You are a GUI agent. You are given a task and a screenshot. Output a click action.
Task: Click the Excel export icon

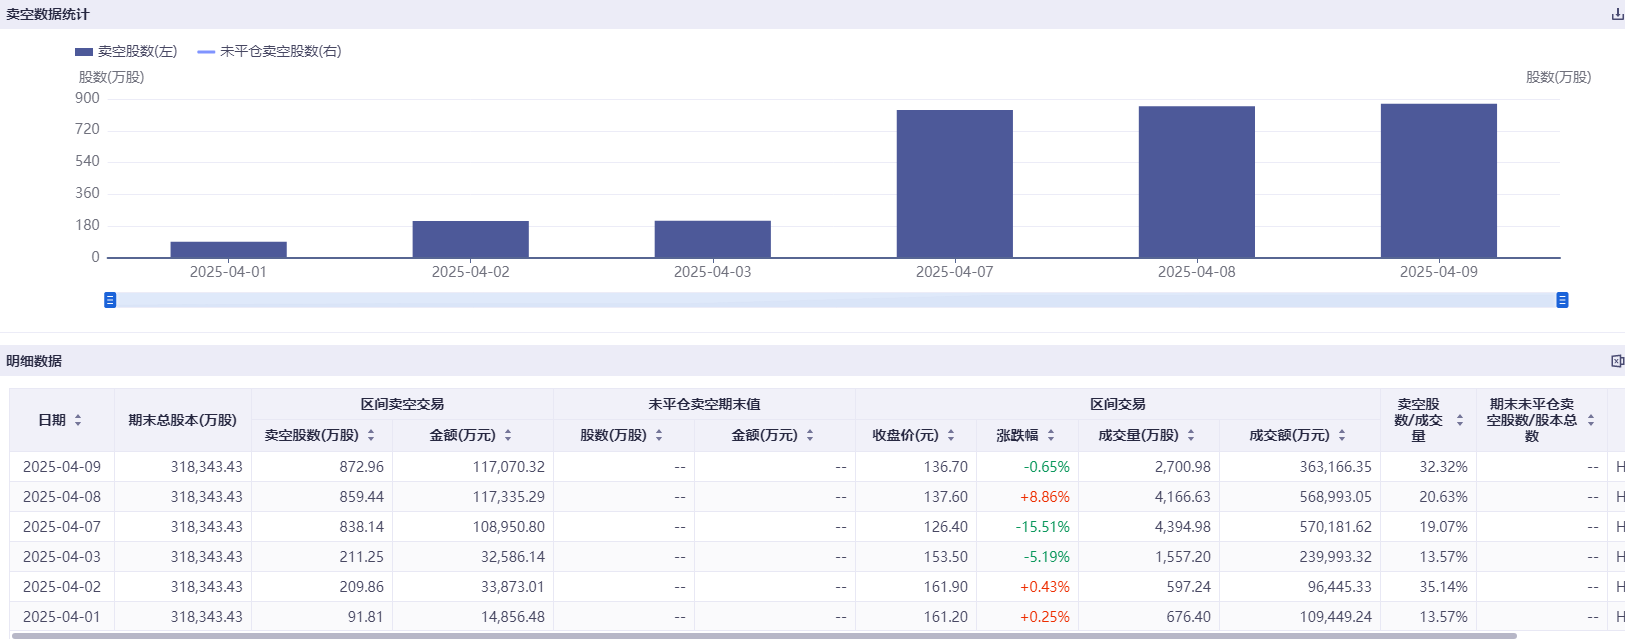tap(1616, 361)
